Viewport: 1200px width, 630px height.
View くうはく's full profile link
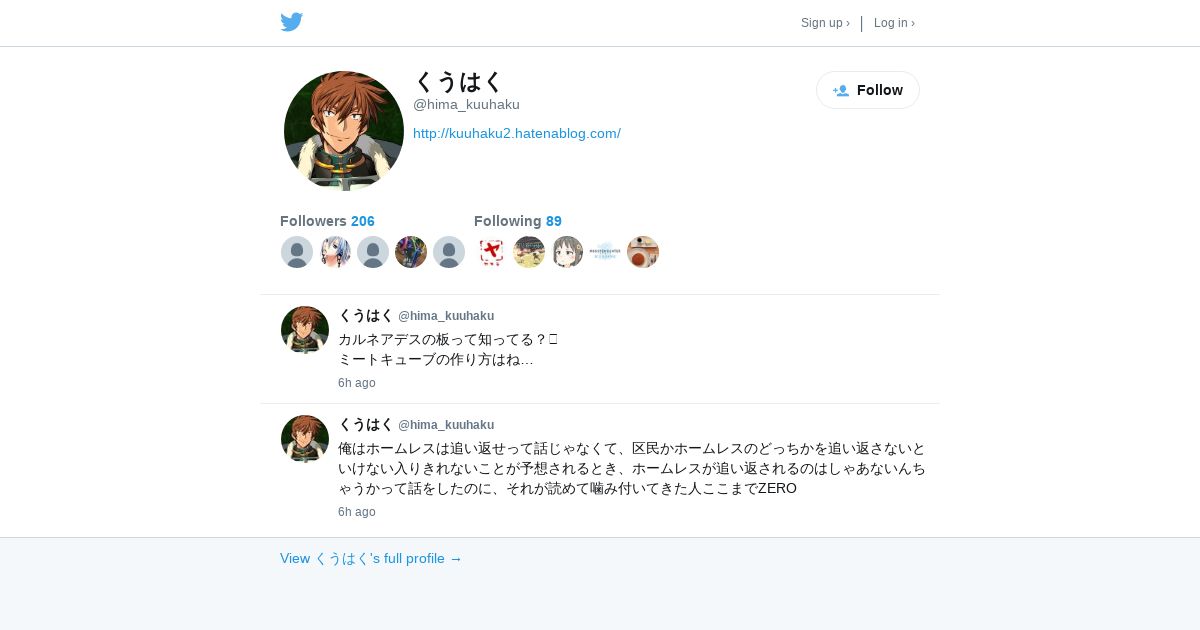[371, 558]
